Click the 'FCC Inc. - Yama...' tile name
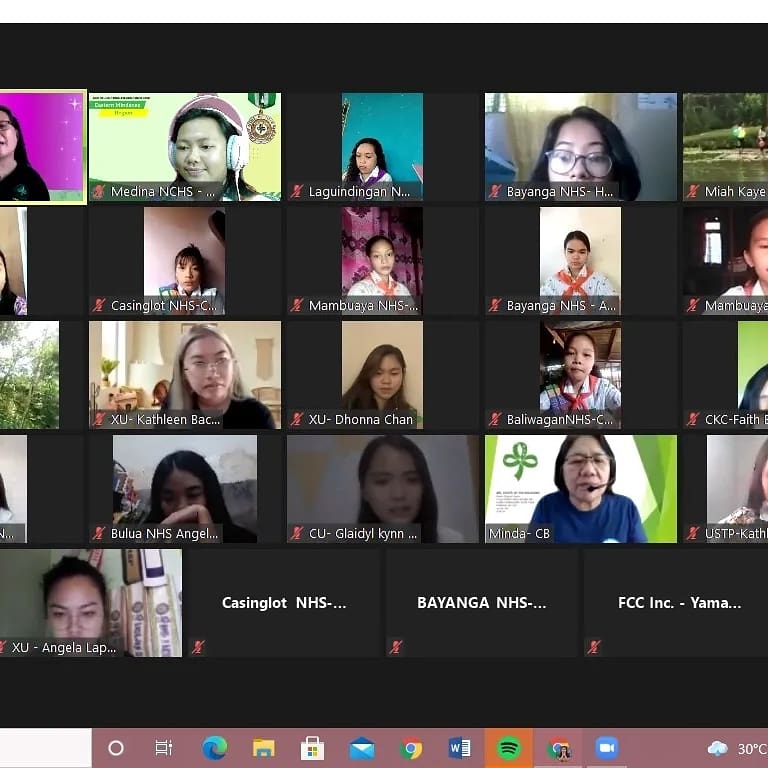 point(679,602)
